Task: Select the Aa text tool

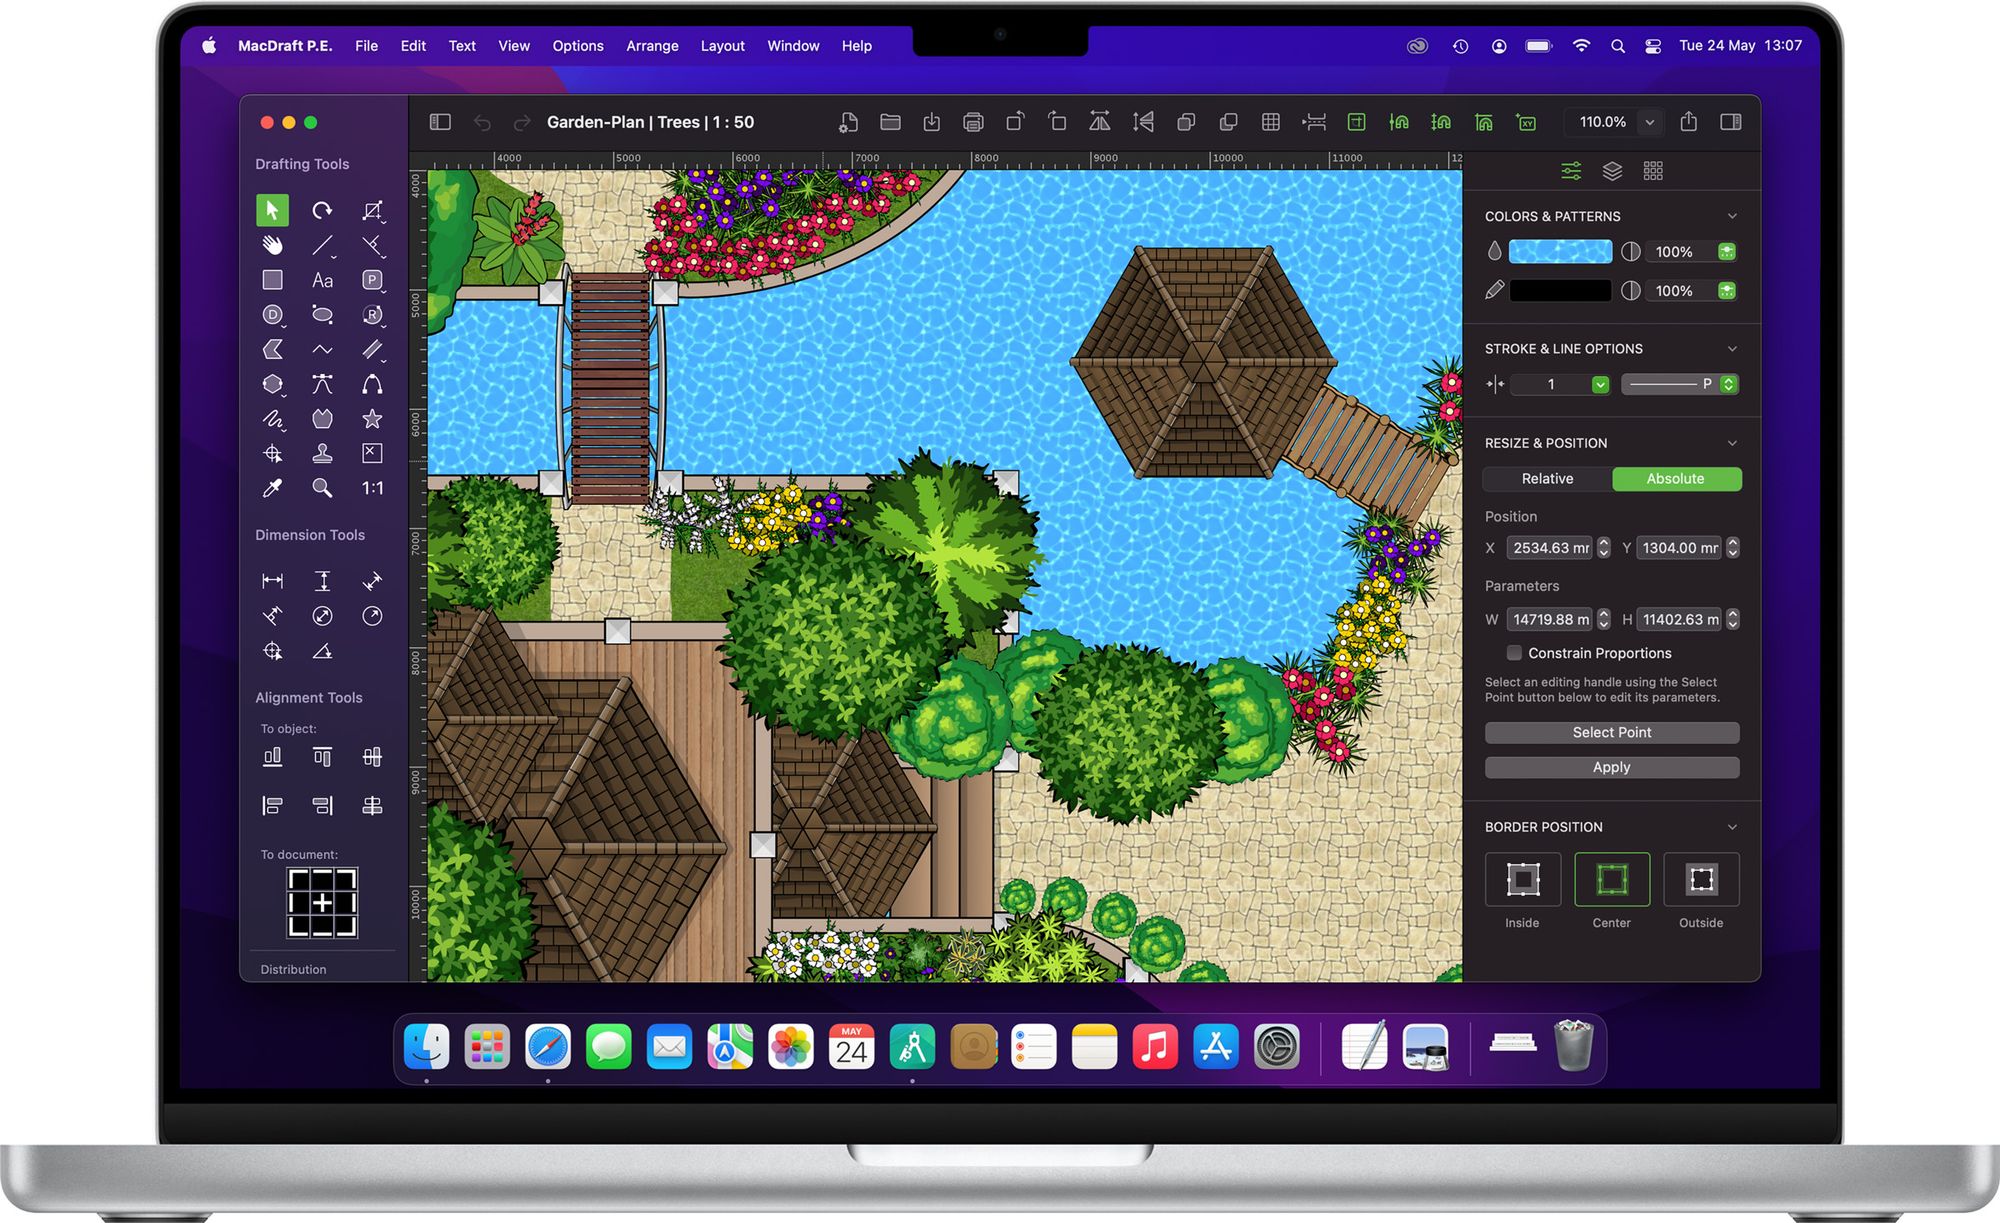Action: point(322,280)
